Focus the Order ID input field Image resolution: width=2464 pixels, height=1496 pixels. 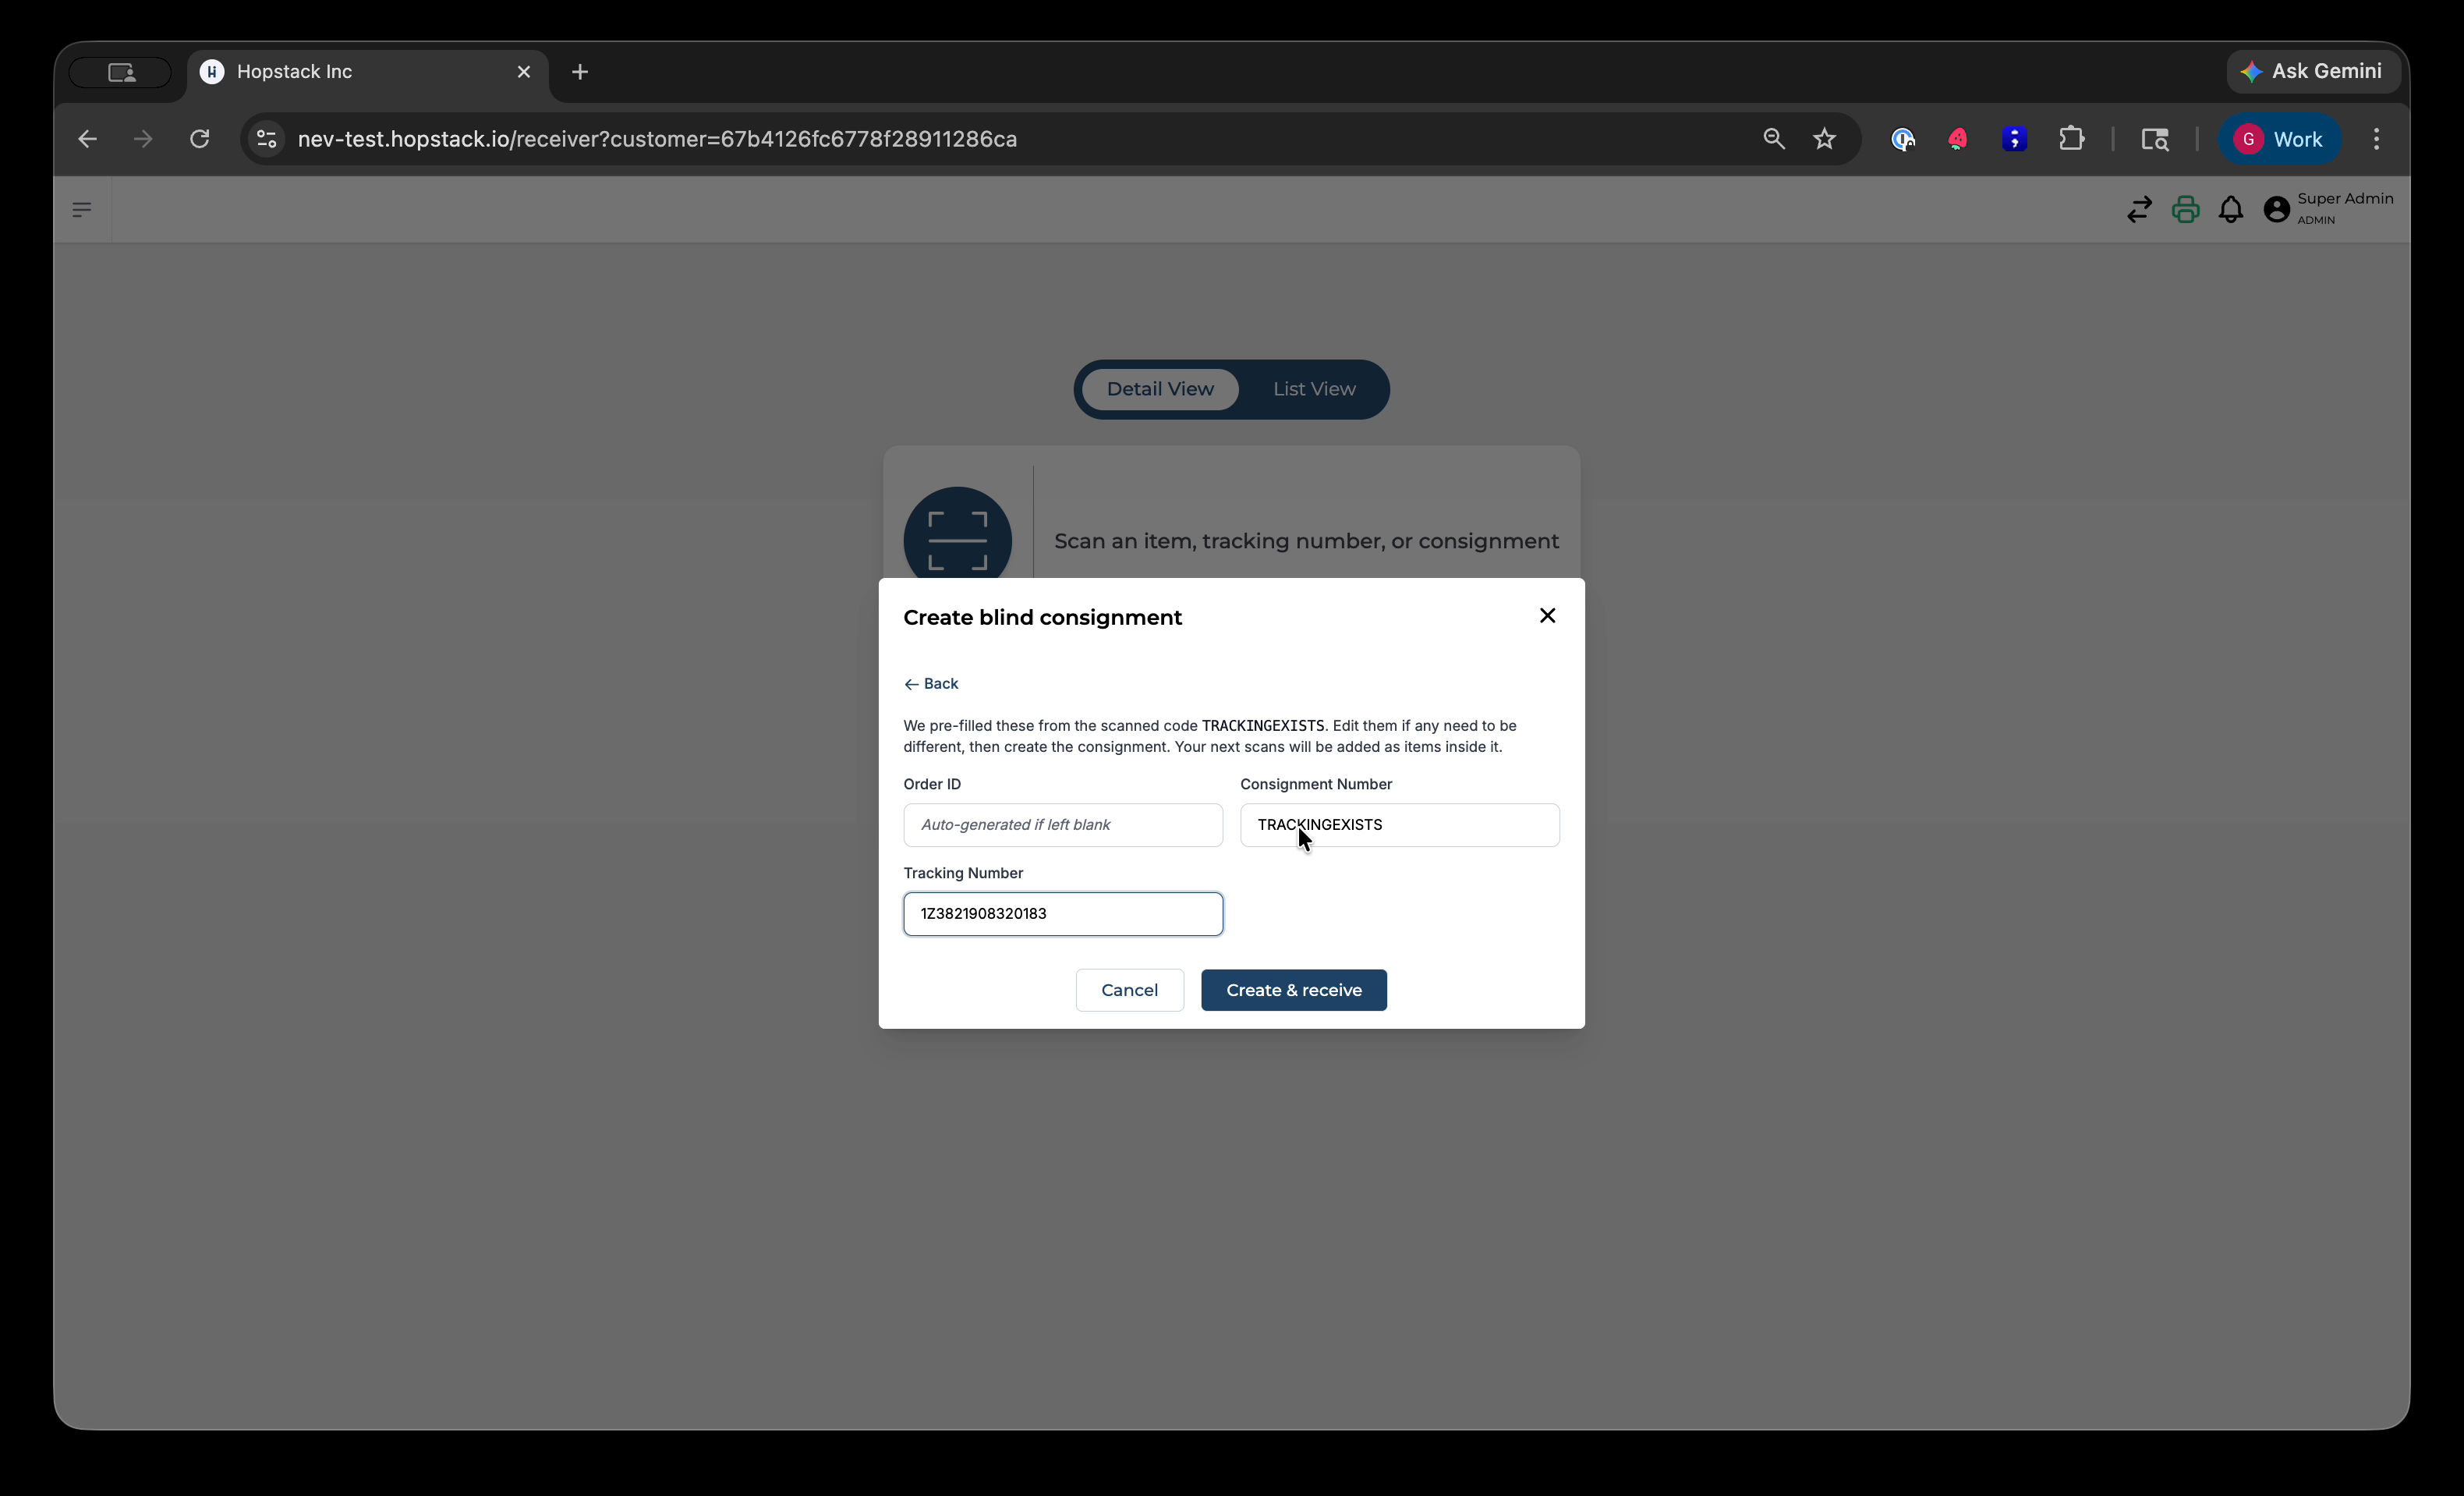tap(1063, 825)
